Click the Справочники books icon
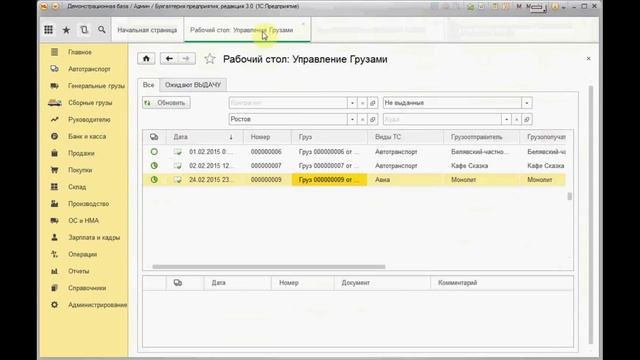This screenshot has width=640, height=360. click(x=54, y=288)
